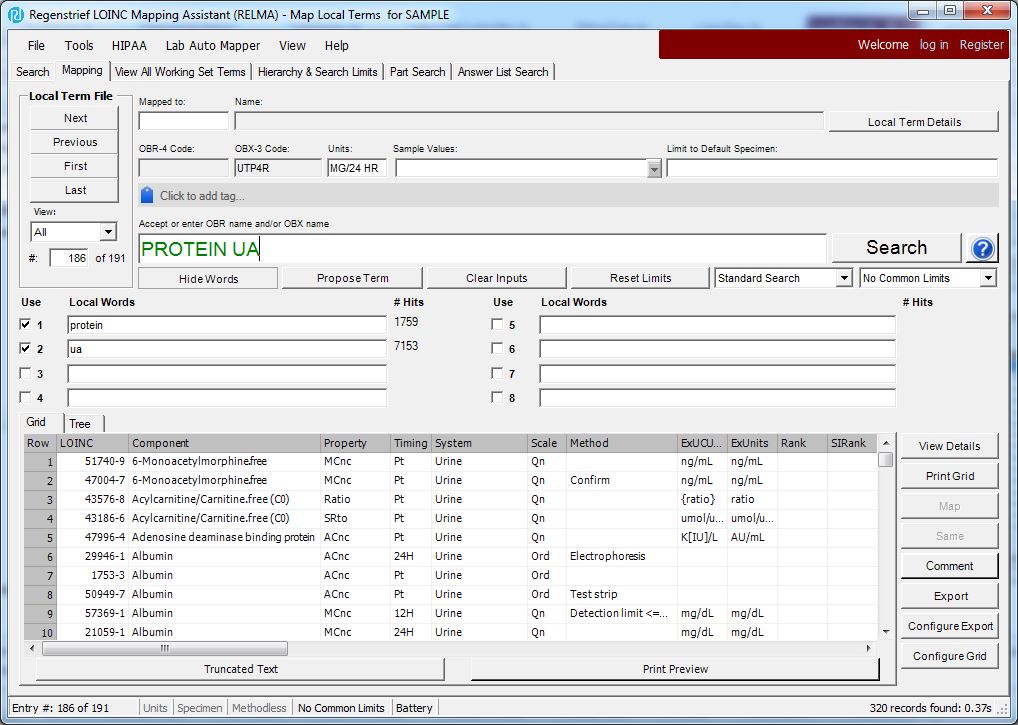Enable Use checkbox for local word 6
Viewport: 1018px width, 725px height.
(497, 349)
